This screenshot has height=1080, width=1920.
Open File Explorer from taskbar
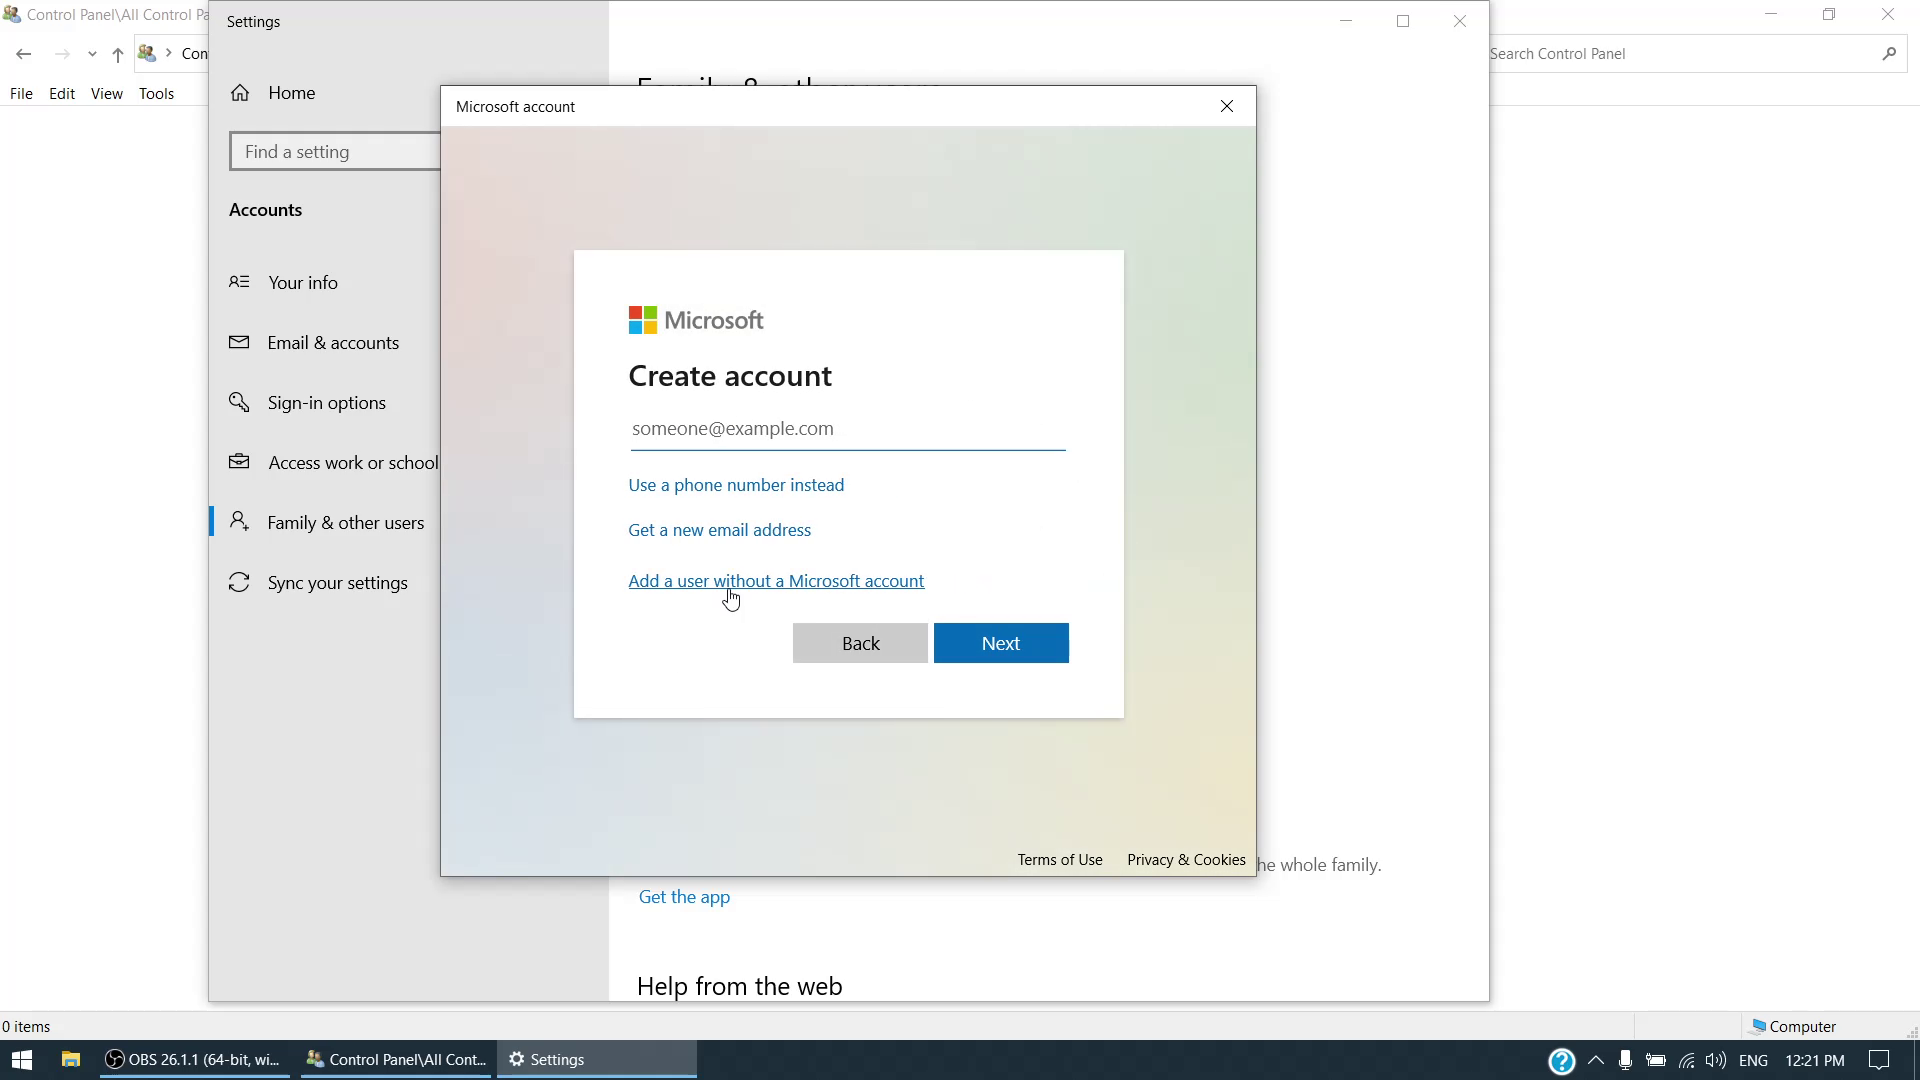[x=70, y=1060]
